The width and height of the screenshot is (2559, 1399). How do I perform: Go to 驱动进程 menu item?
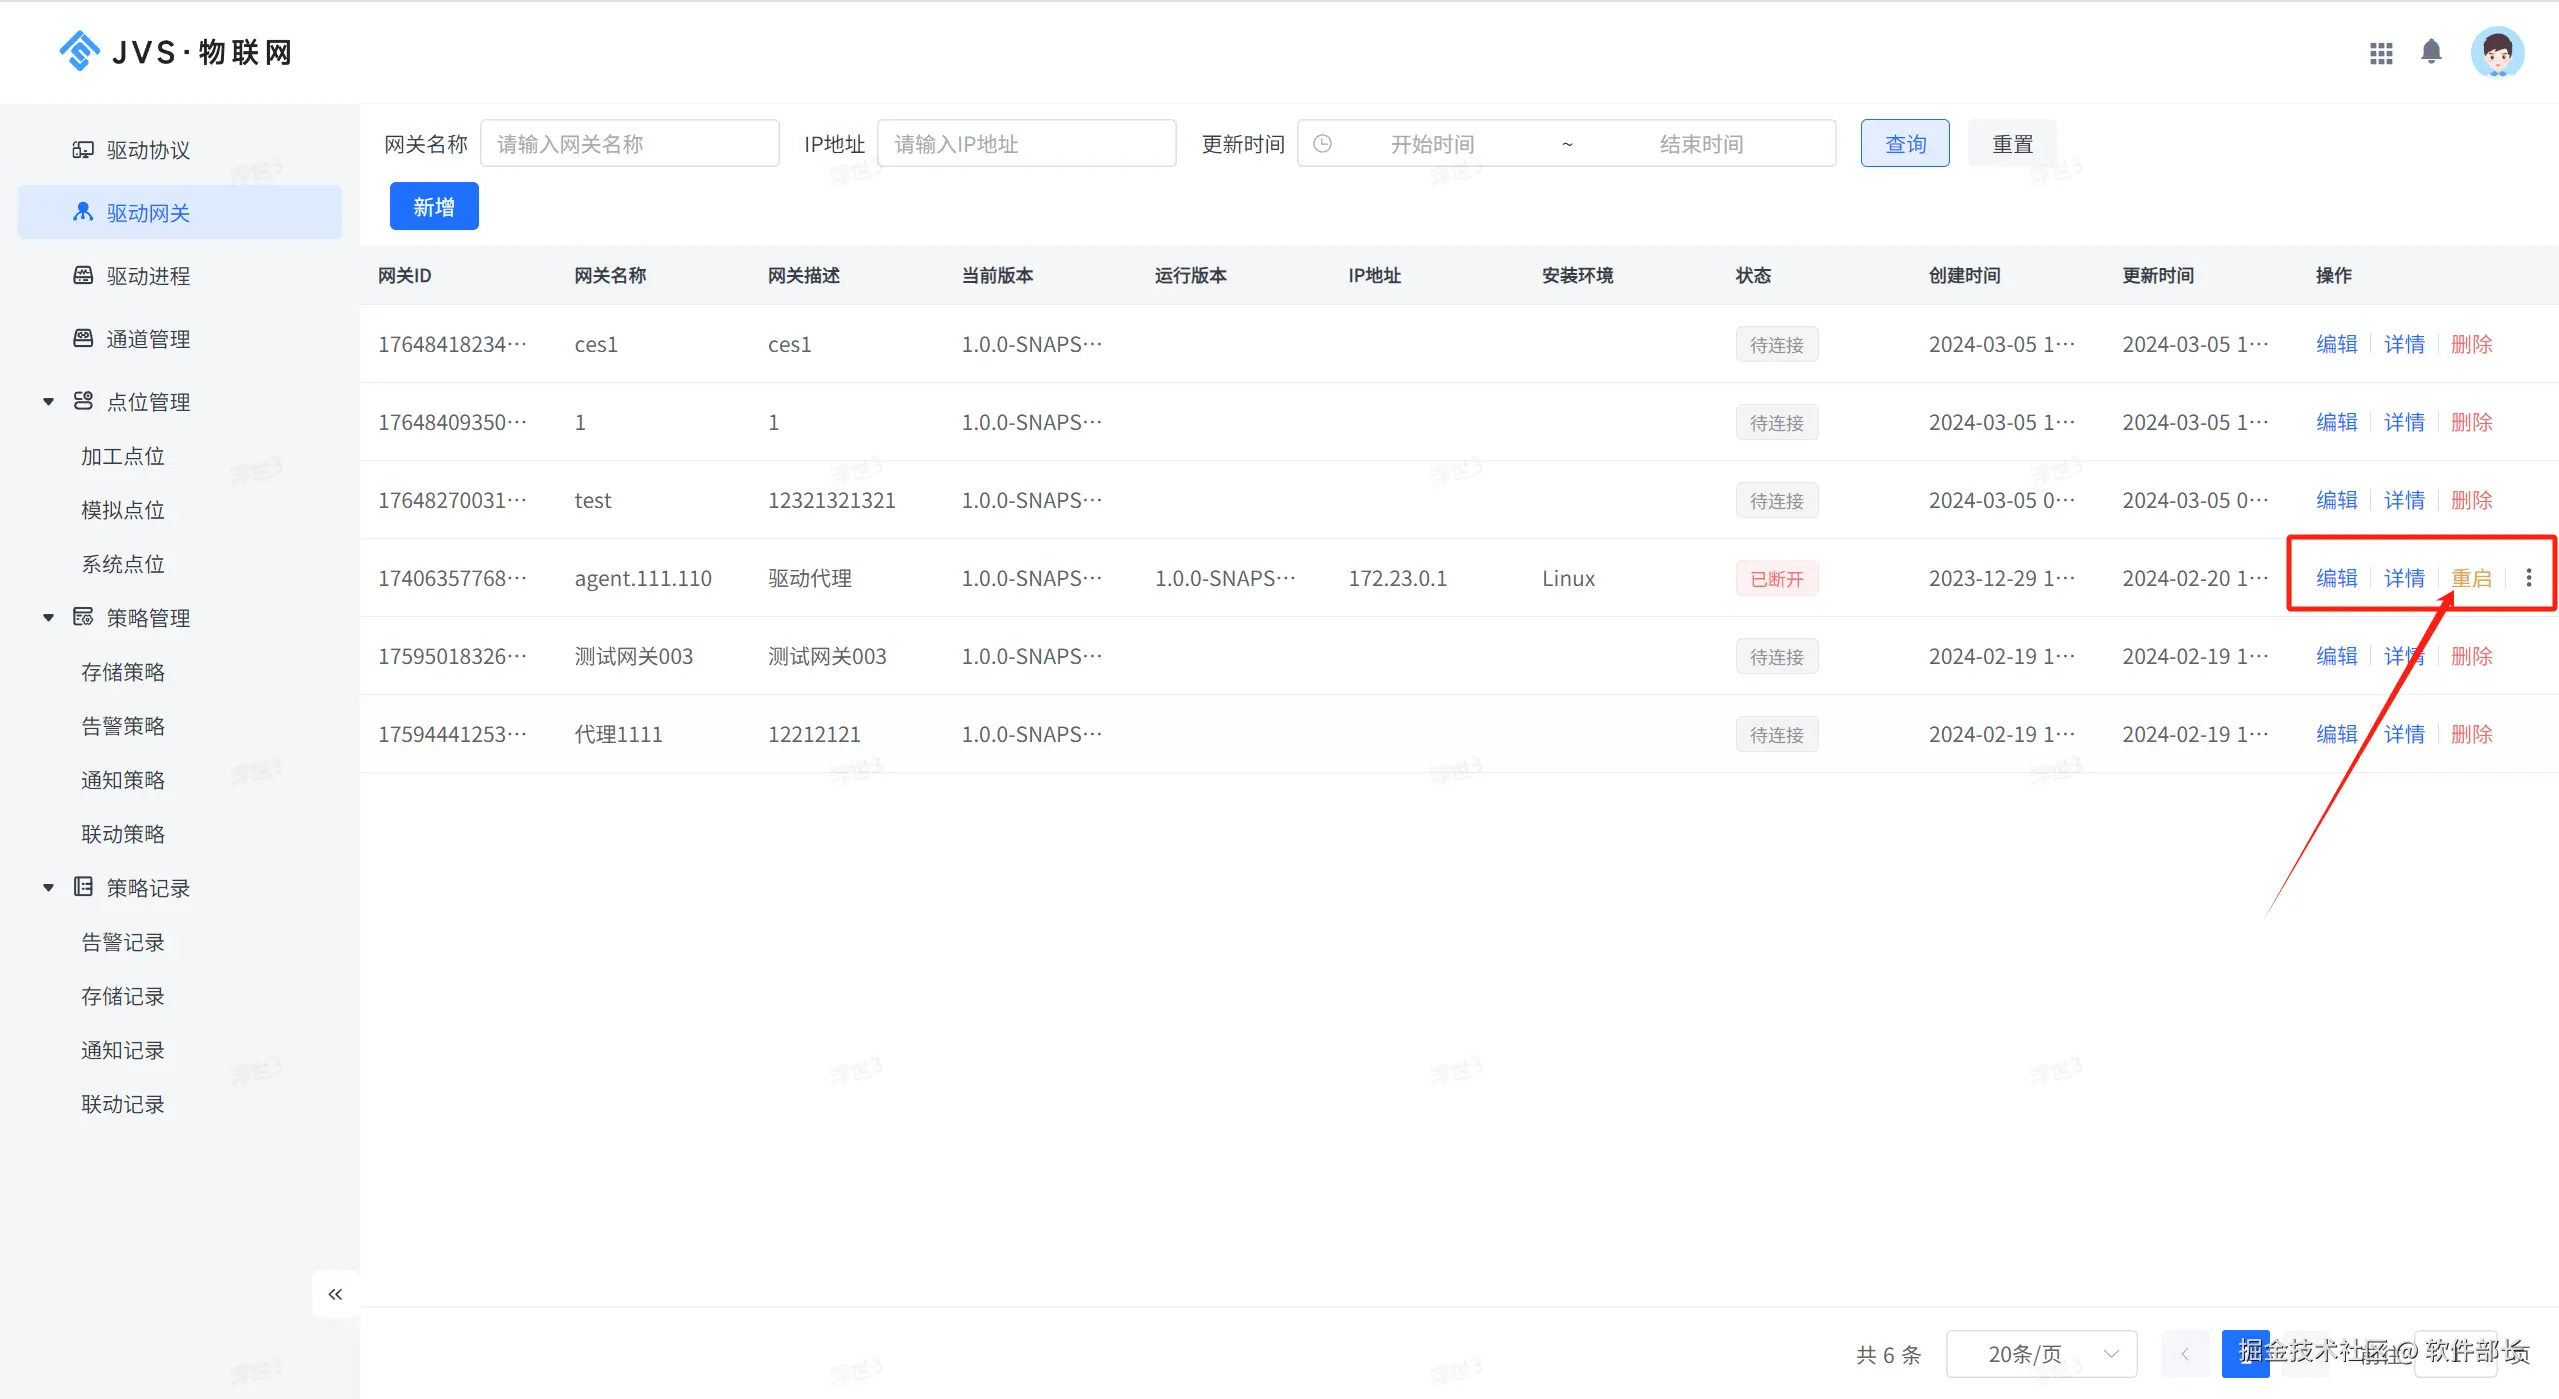coord(148,276)
